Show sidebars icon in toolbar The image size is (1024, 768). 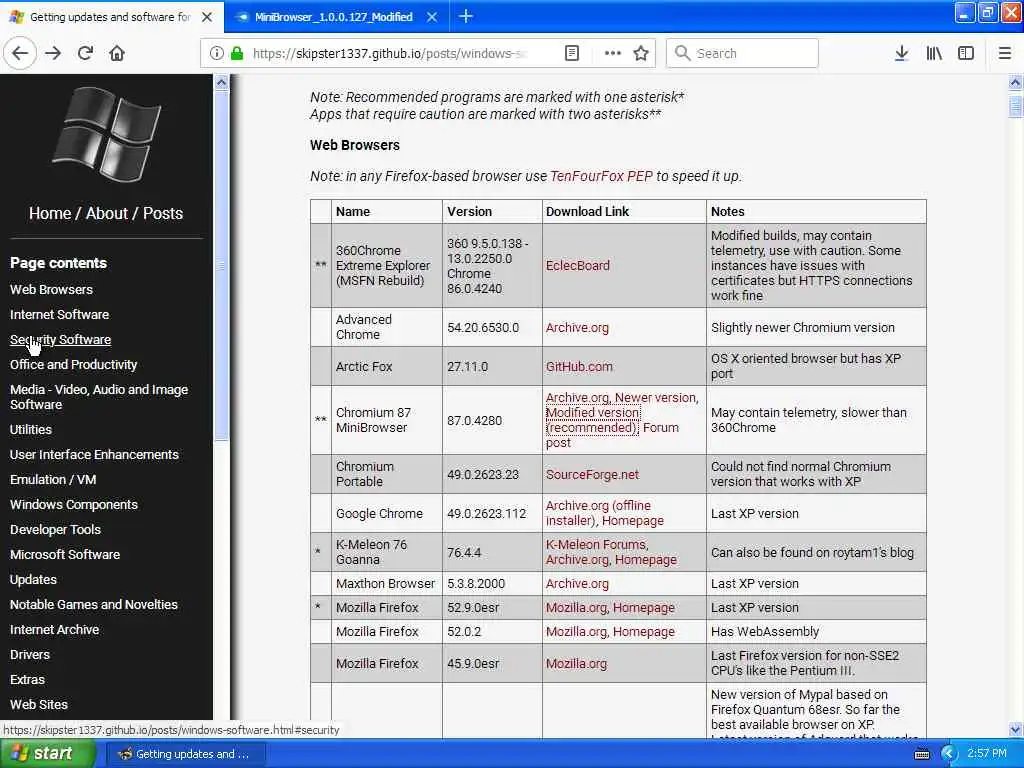(x=966, y=53)
